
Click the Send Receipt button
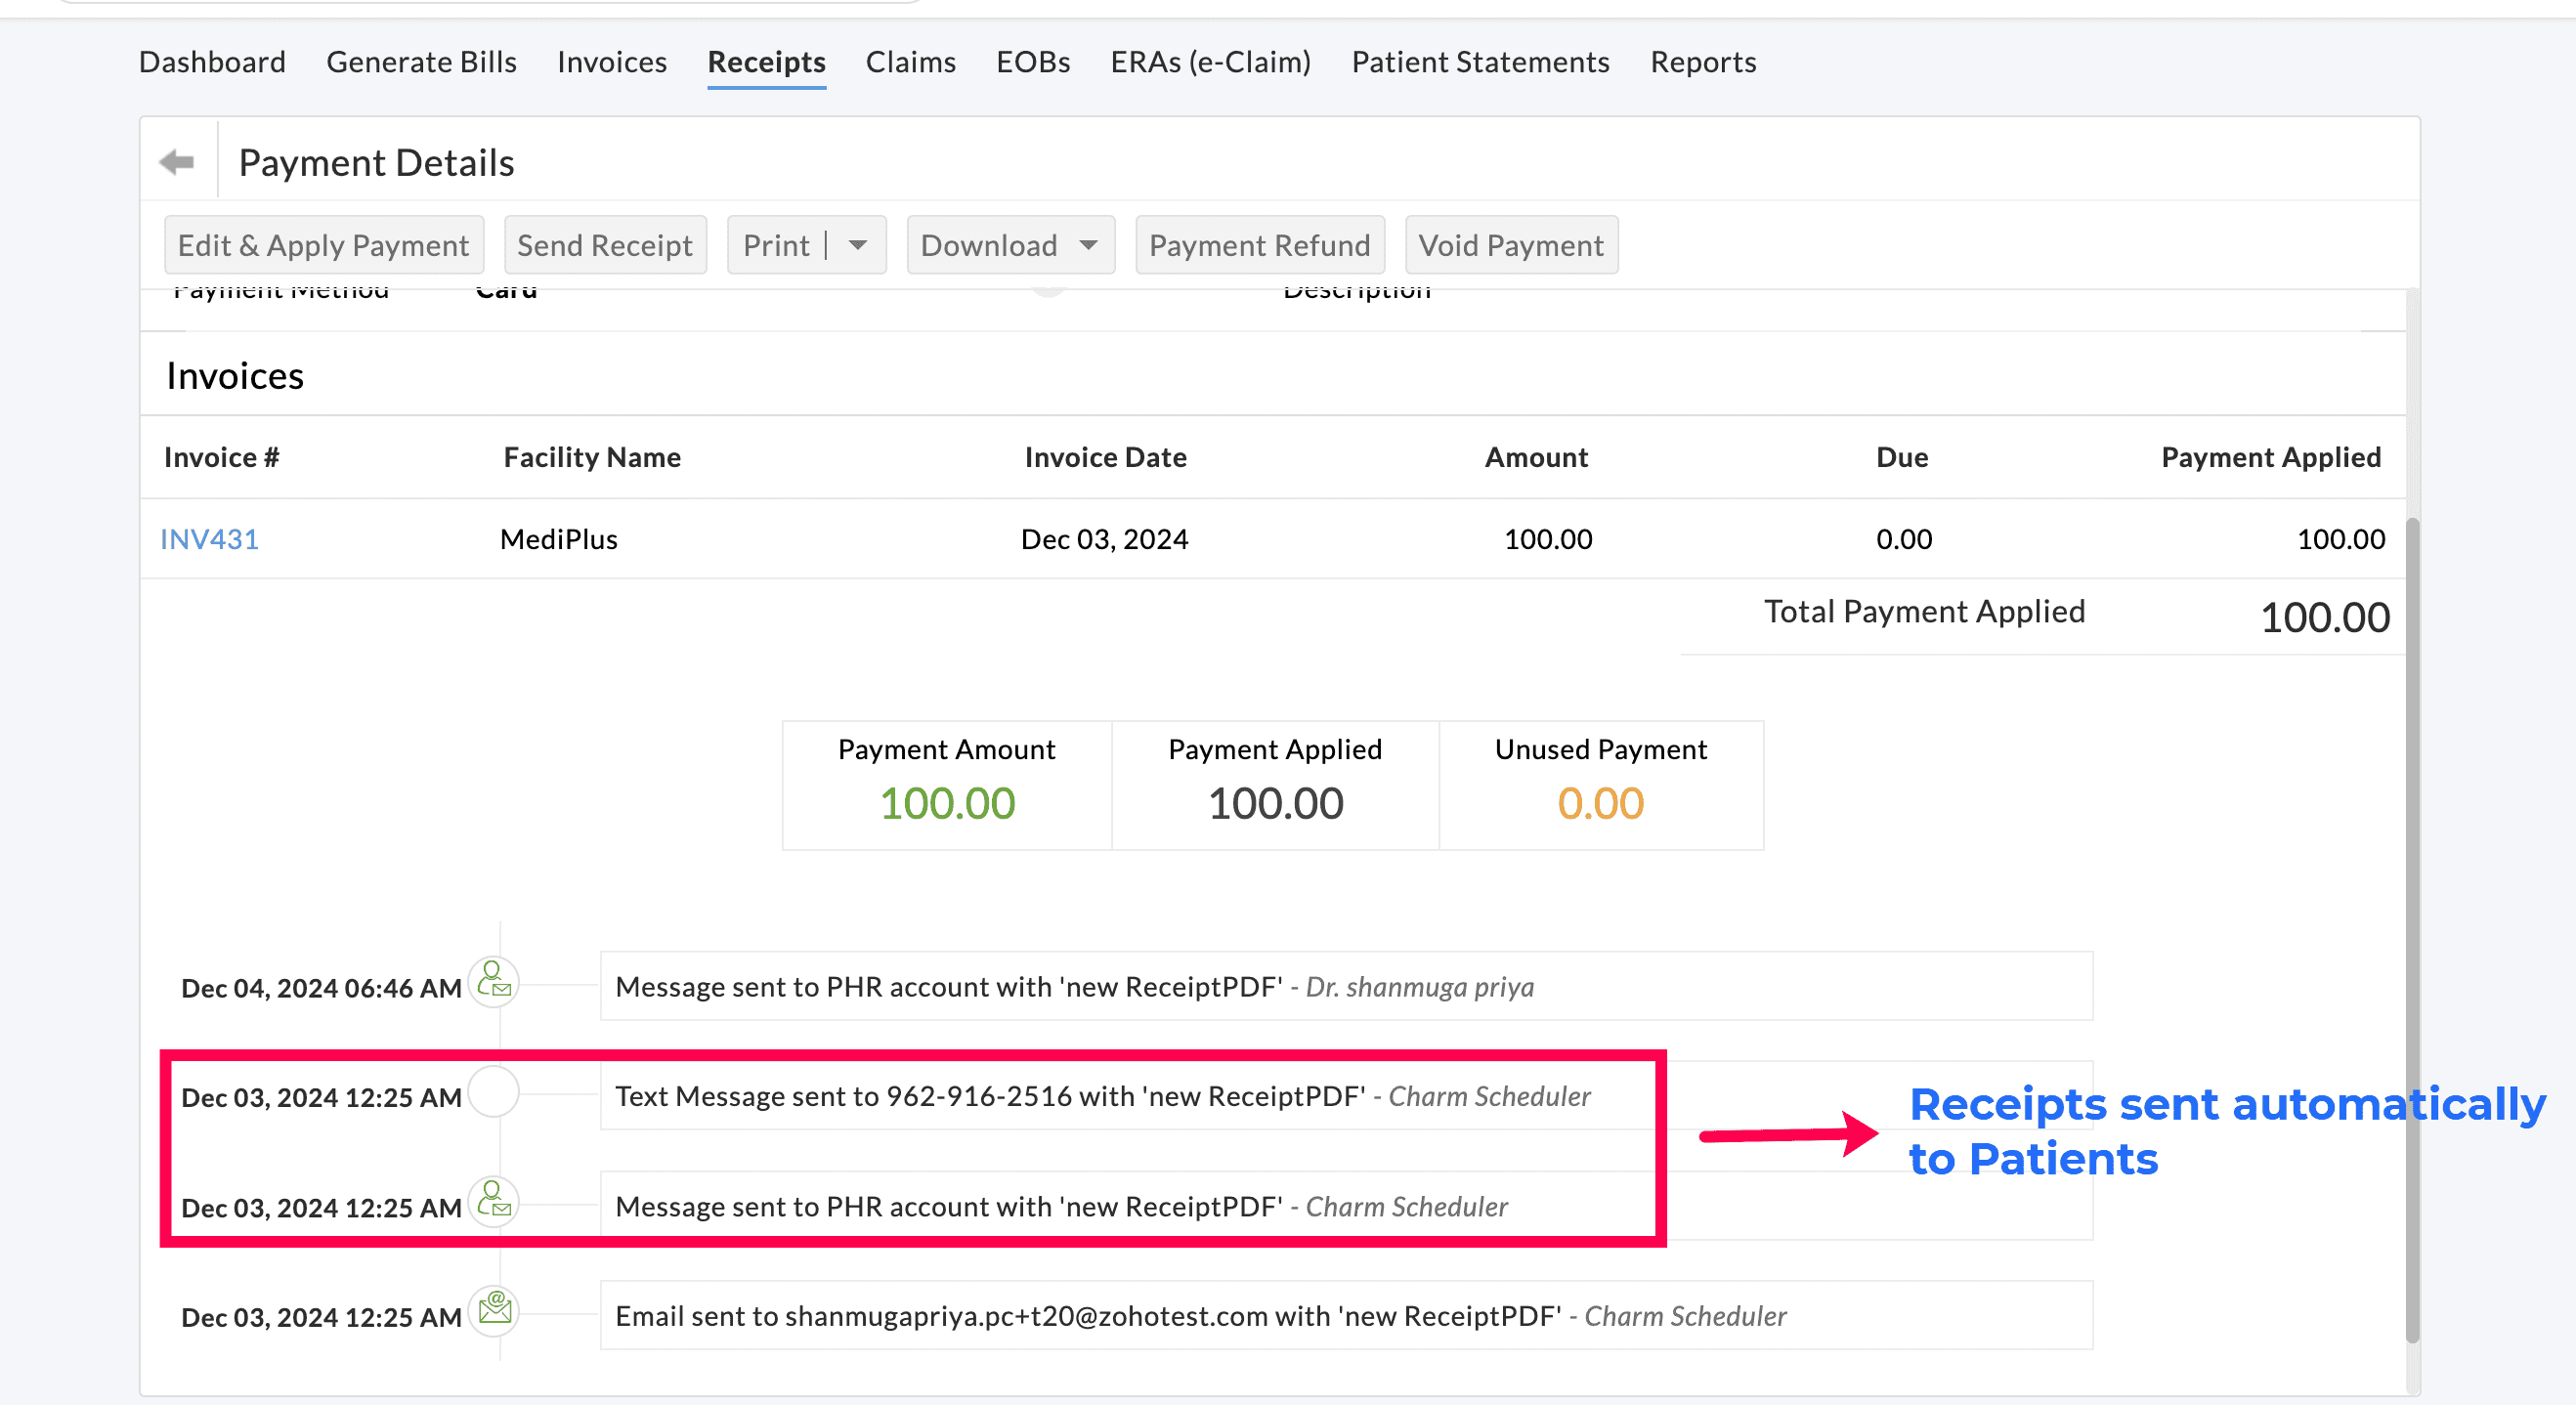(604, 244)
